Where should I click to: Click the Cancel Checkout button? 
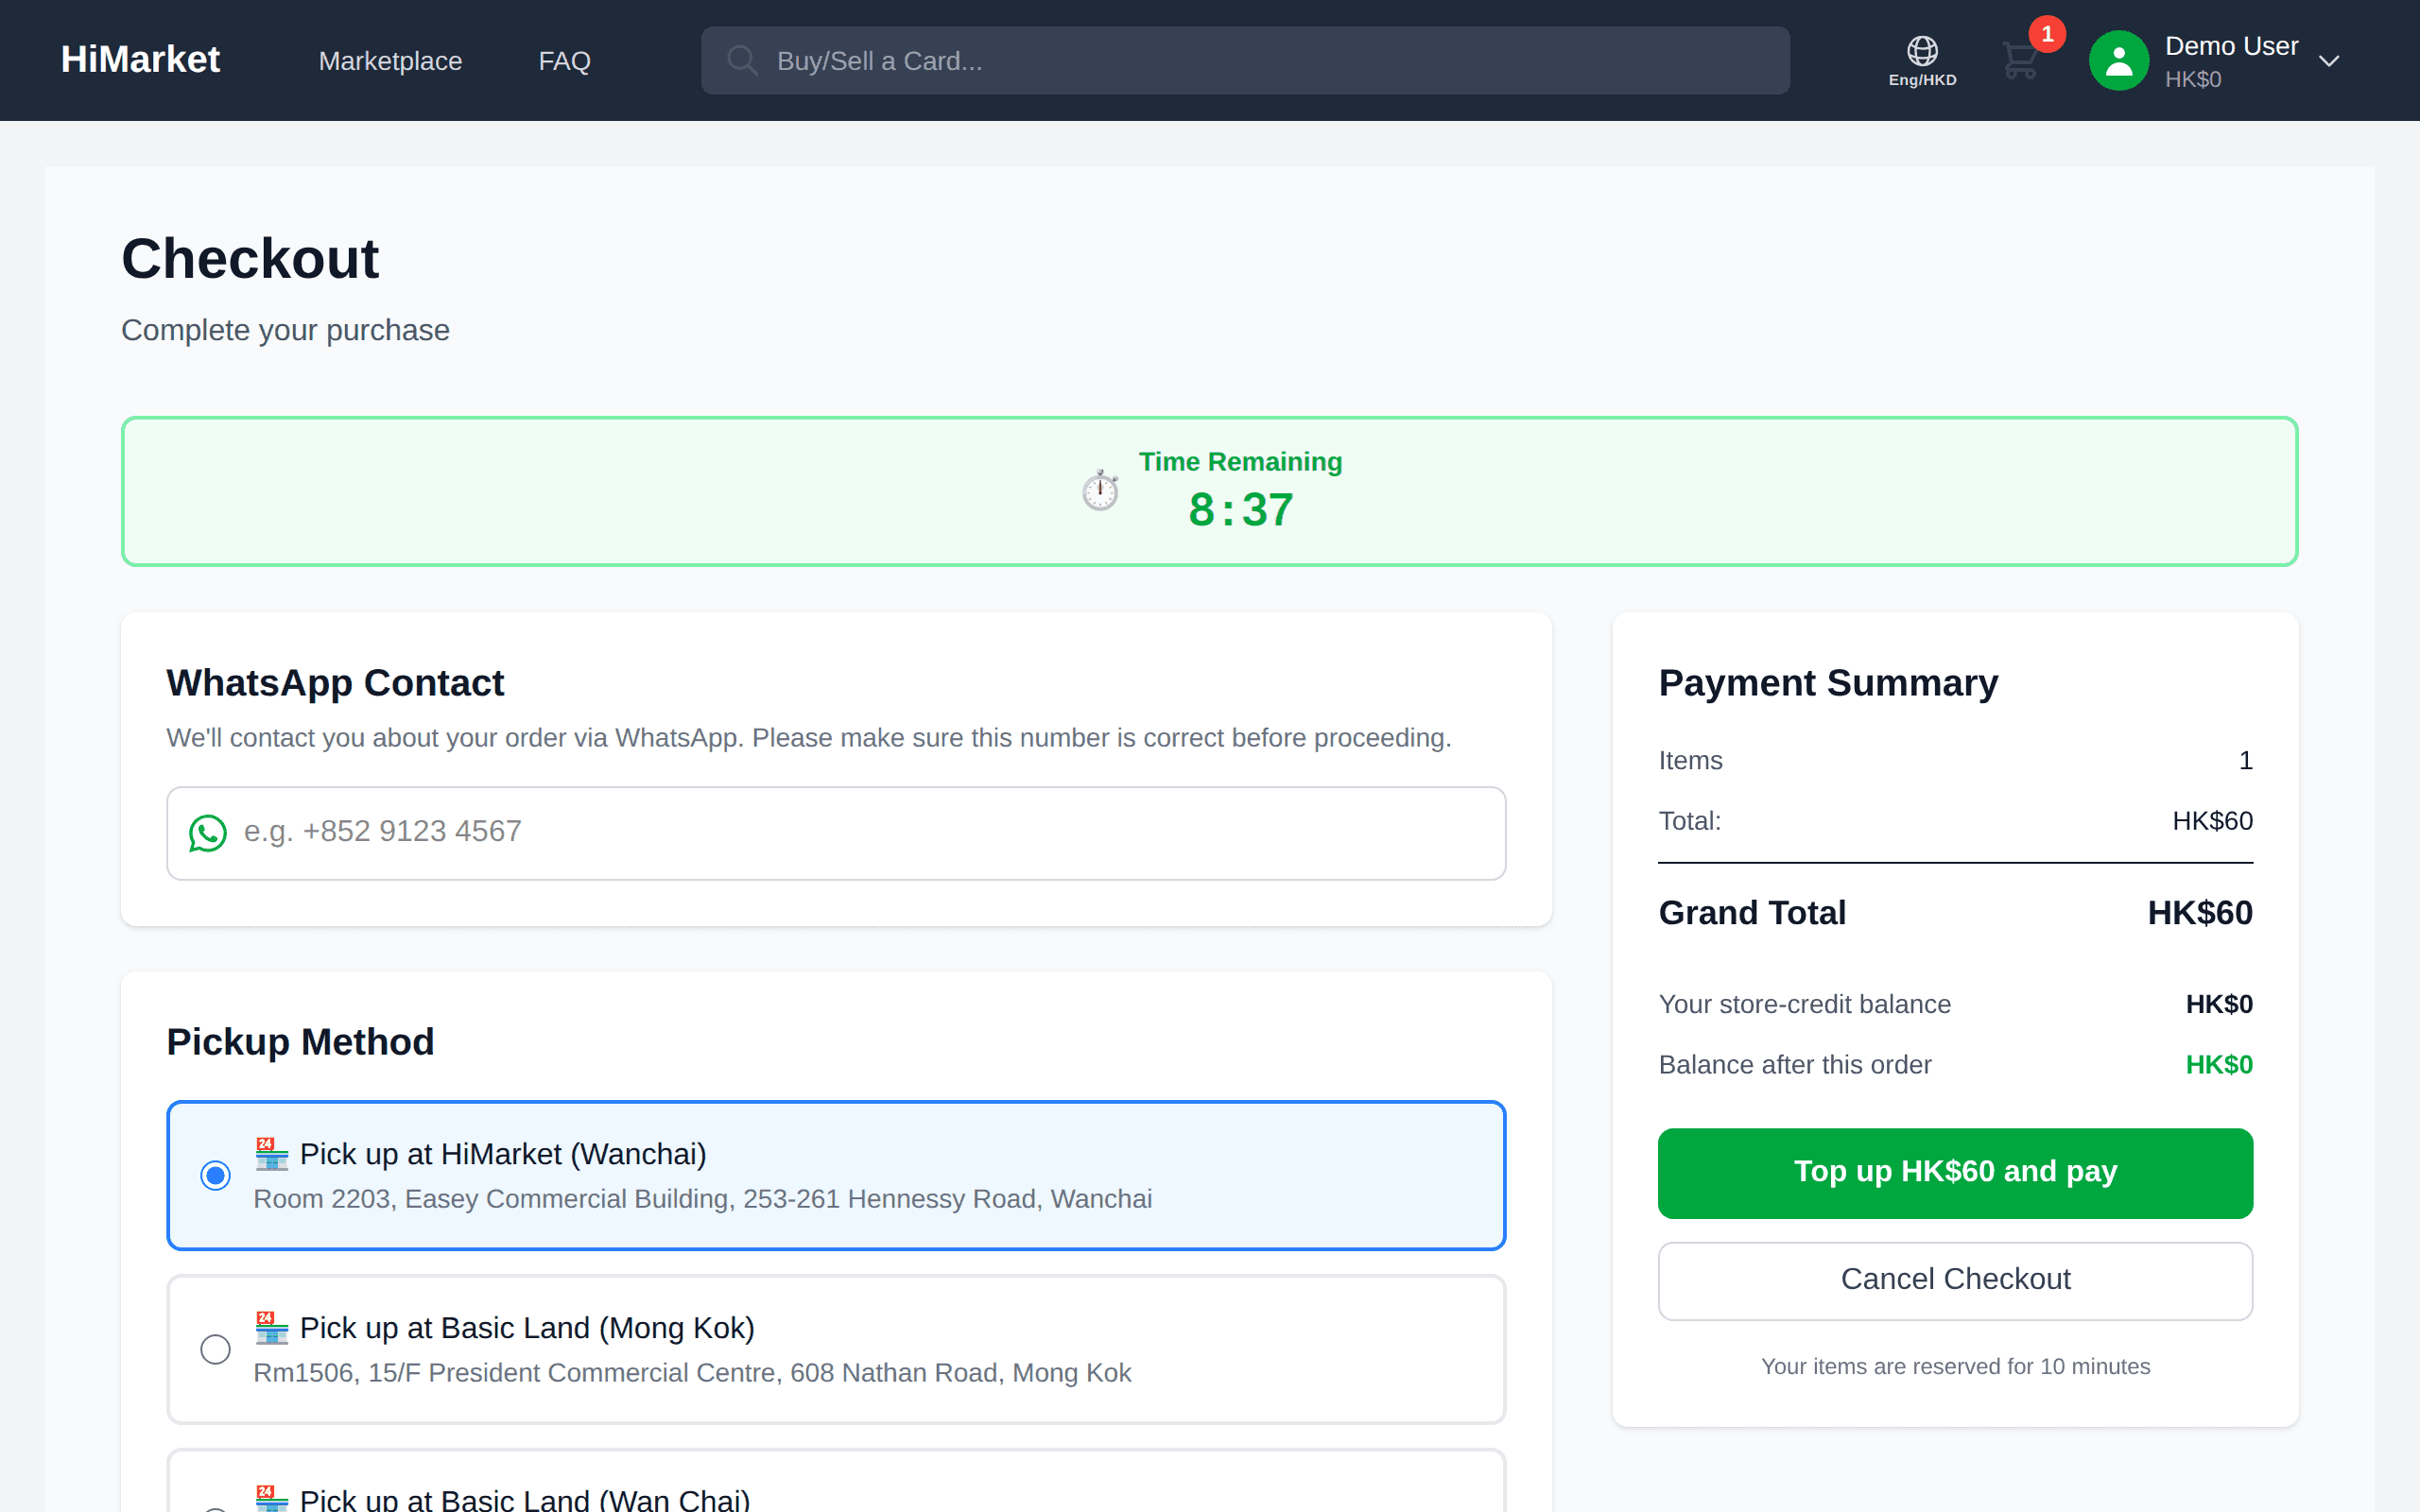point(1955,1280)
